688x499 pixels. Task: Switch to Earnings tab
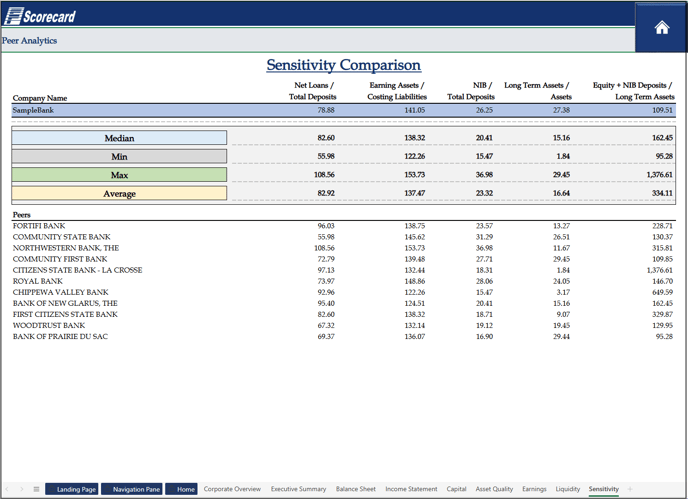534,489
